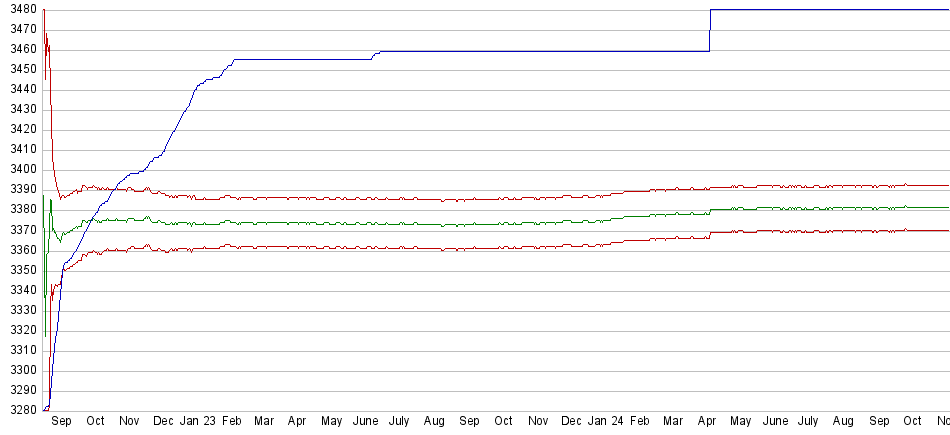Click the blue line's vertical jump to 3480
Viewport: 950px width, 435px height.
[x=710, y=30]
